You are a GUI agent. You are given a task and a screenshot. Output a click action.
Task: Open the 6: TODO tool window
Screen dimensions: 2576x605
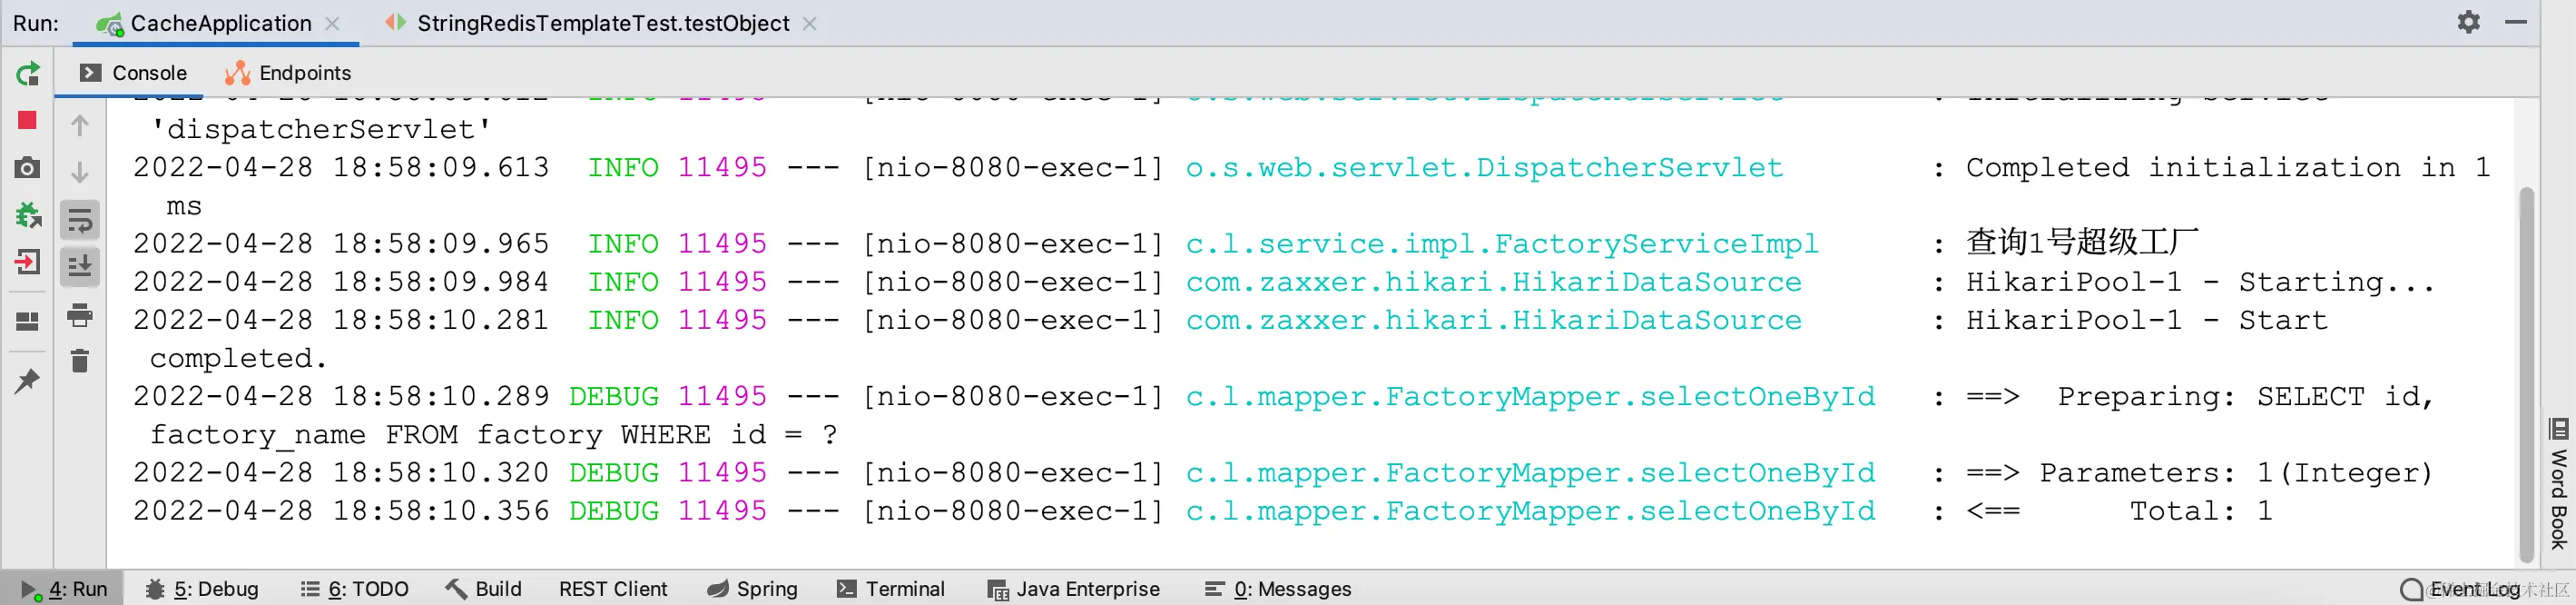pyautogui.click(x=355, y=589)
